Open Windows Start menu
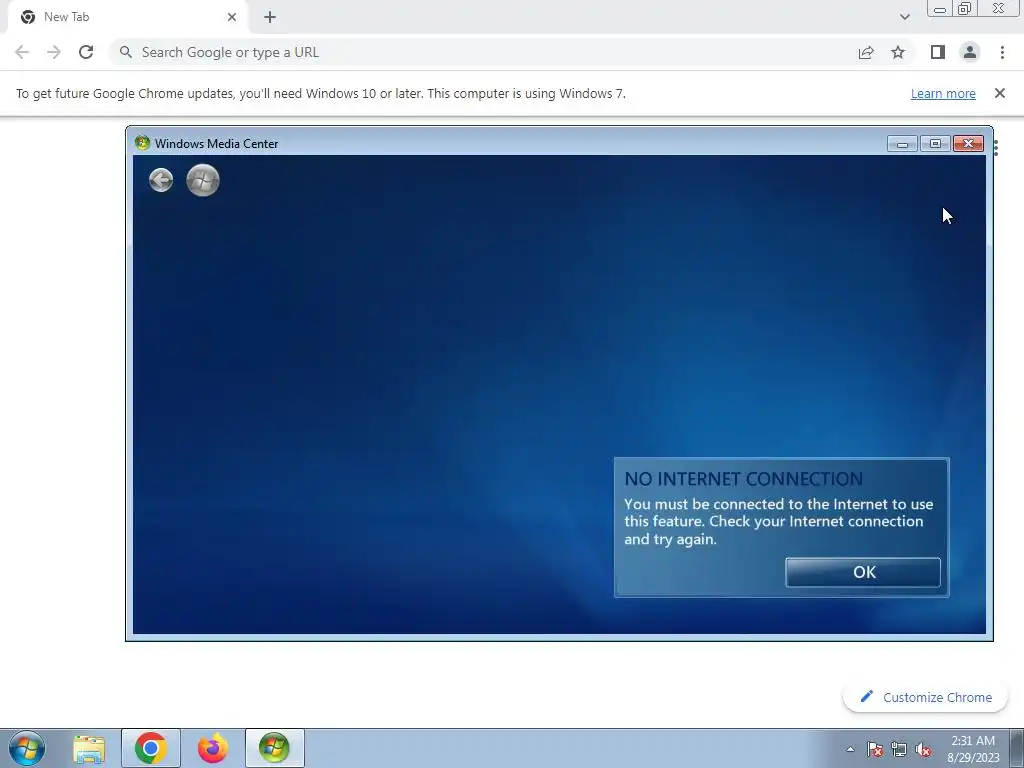 click(x=27, y=748)
